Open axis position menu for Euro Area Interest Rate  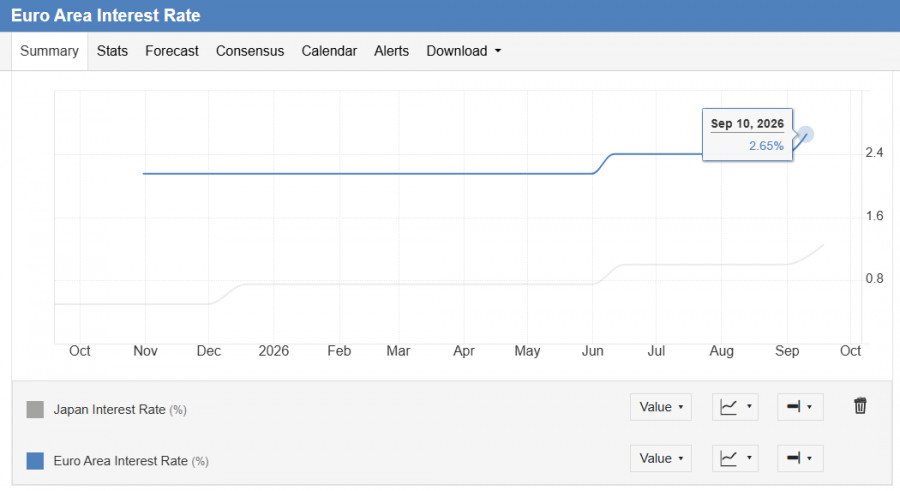tap(800, 458)
